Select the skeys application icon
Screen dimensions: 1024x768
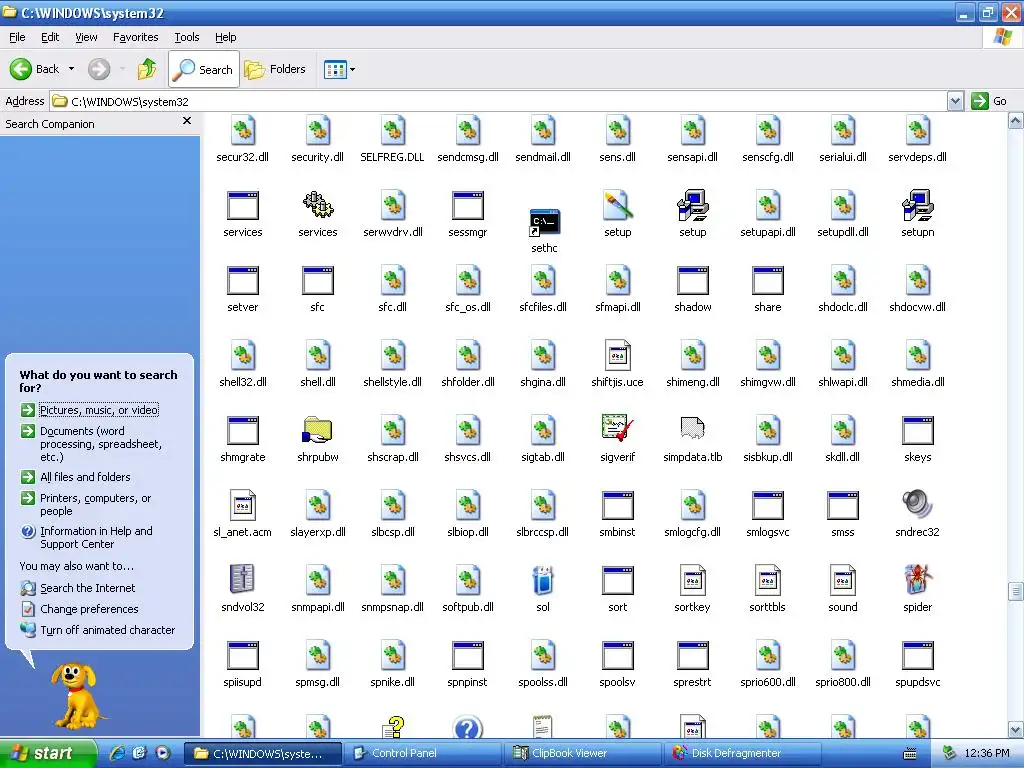[918, 430]
